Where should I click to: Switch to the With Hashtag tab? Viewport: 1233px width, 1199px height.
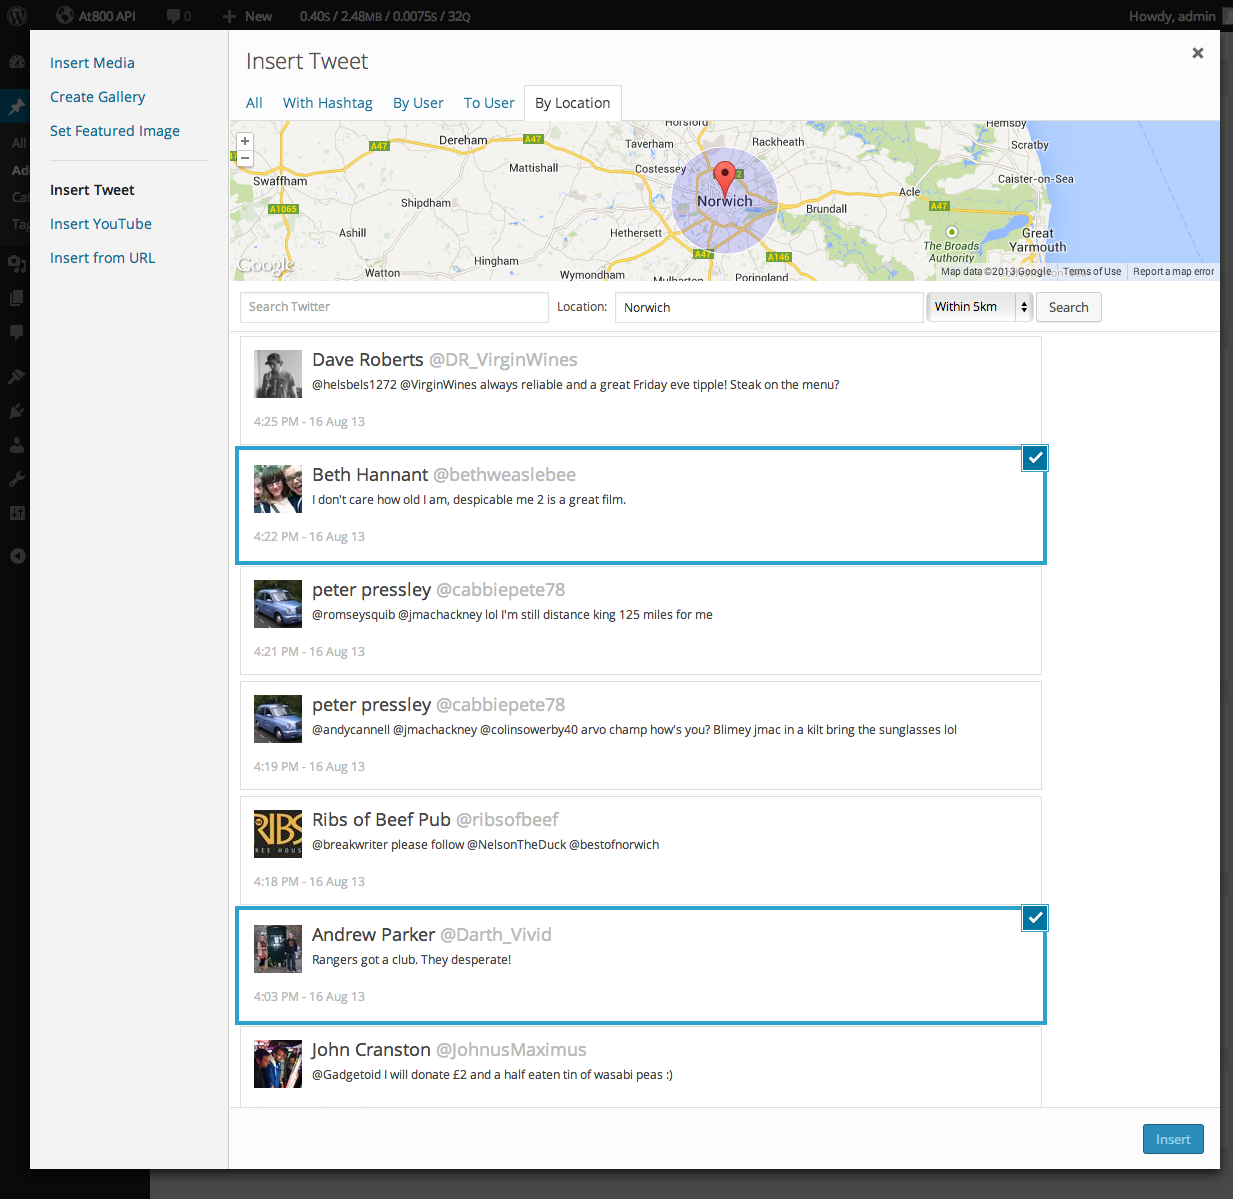point(328,103)
